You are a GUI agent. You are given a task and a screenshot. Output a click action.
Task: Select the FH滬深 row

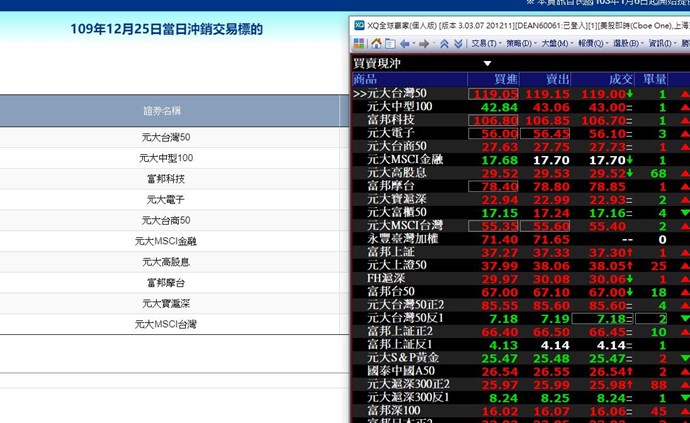click(x=521, y=278)
